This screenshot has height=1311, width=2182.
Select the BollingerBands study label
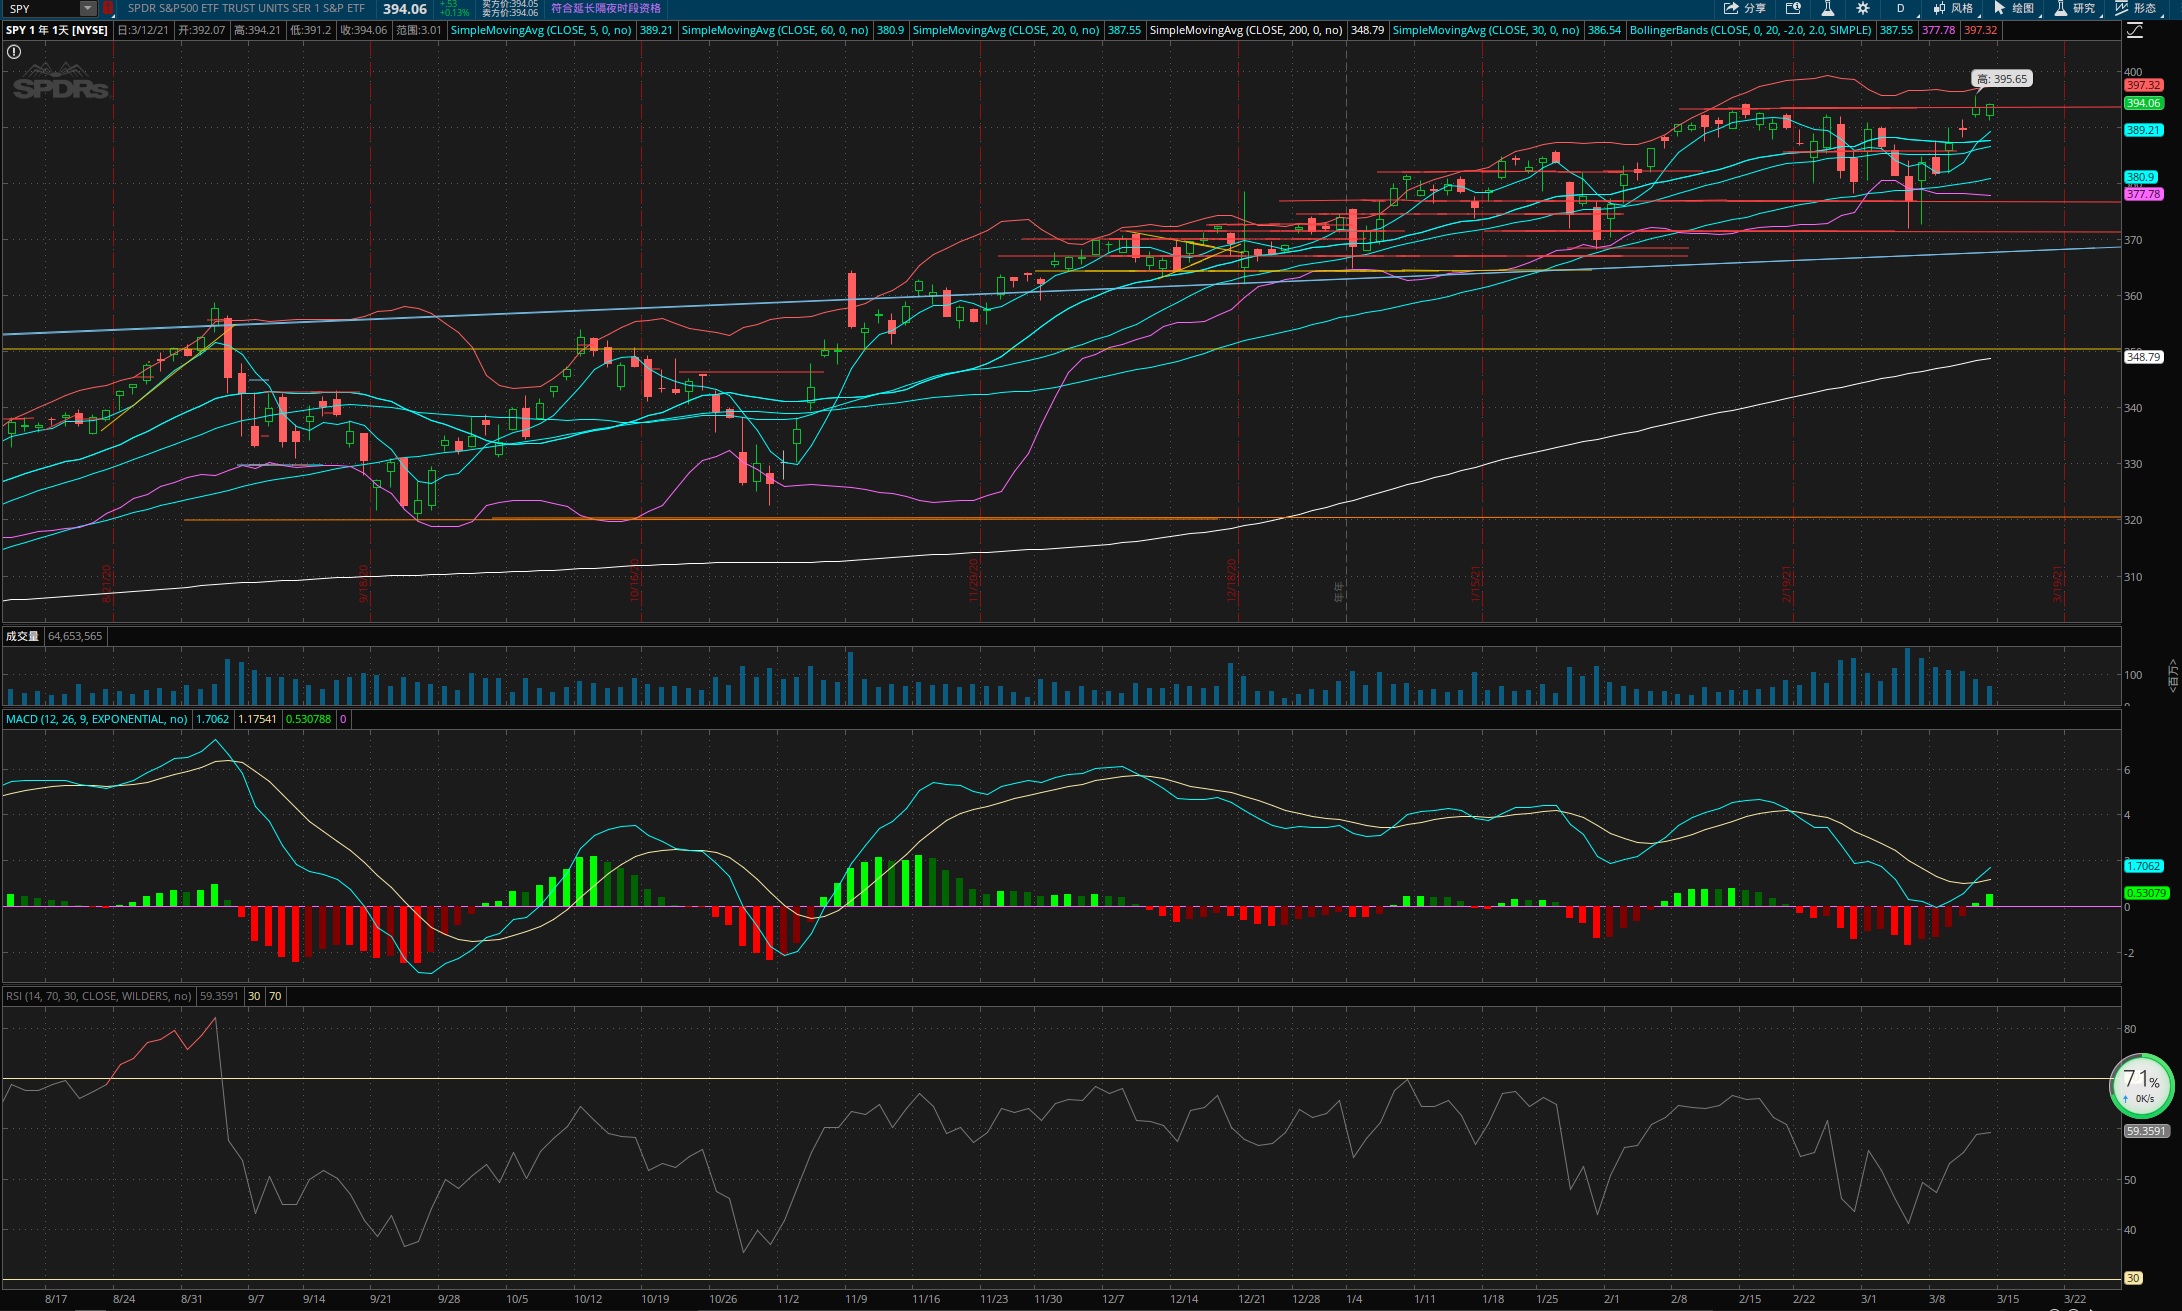1750,30
